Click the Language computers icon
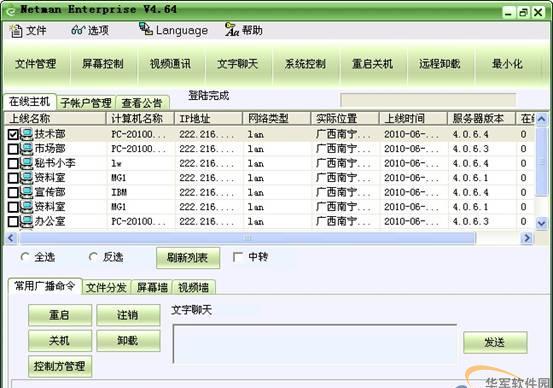The image size is (553, 388). point(146,29)
